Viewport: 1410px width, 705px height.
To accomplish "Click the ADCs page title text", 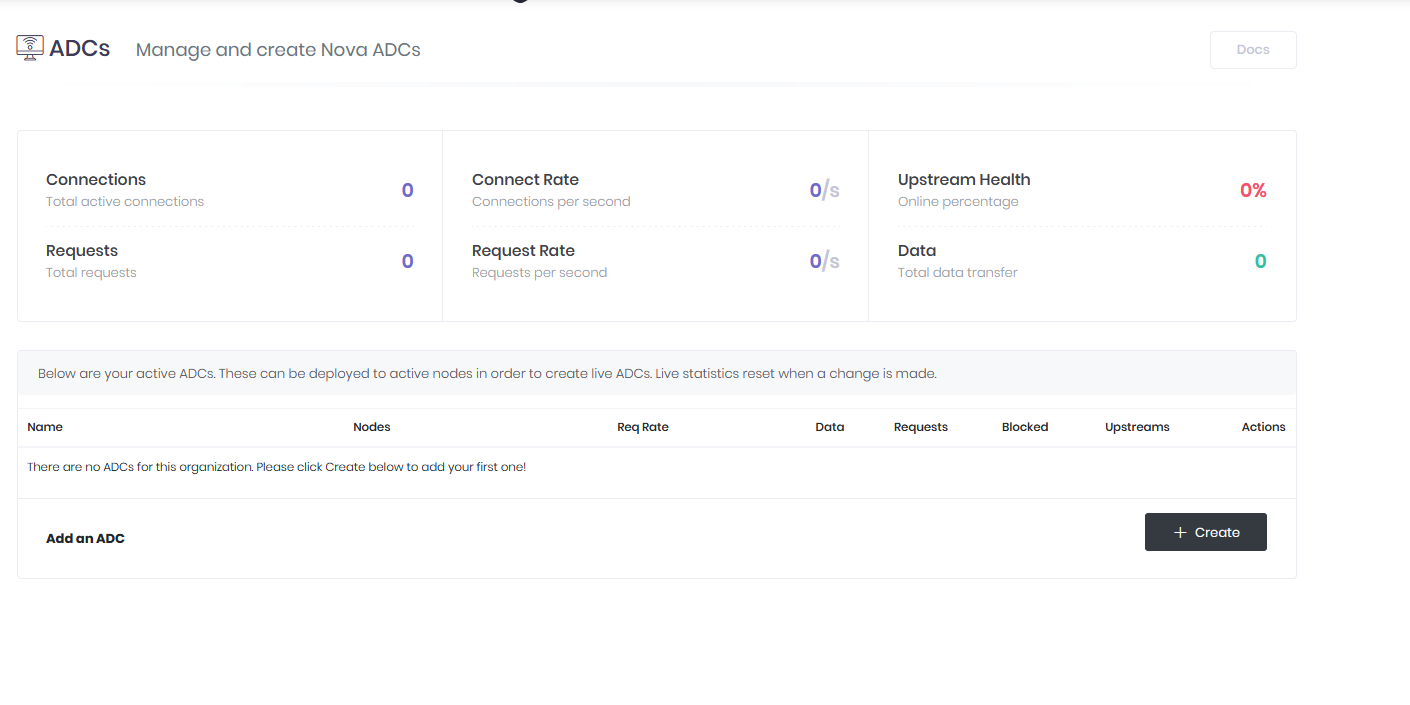I will pos(80,49).
